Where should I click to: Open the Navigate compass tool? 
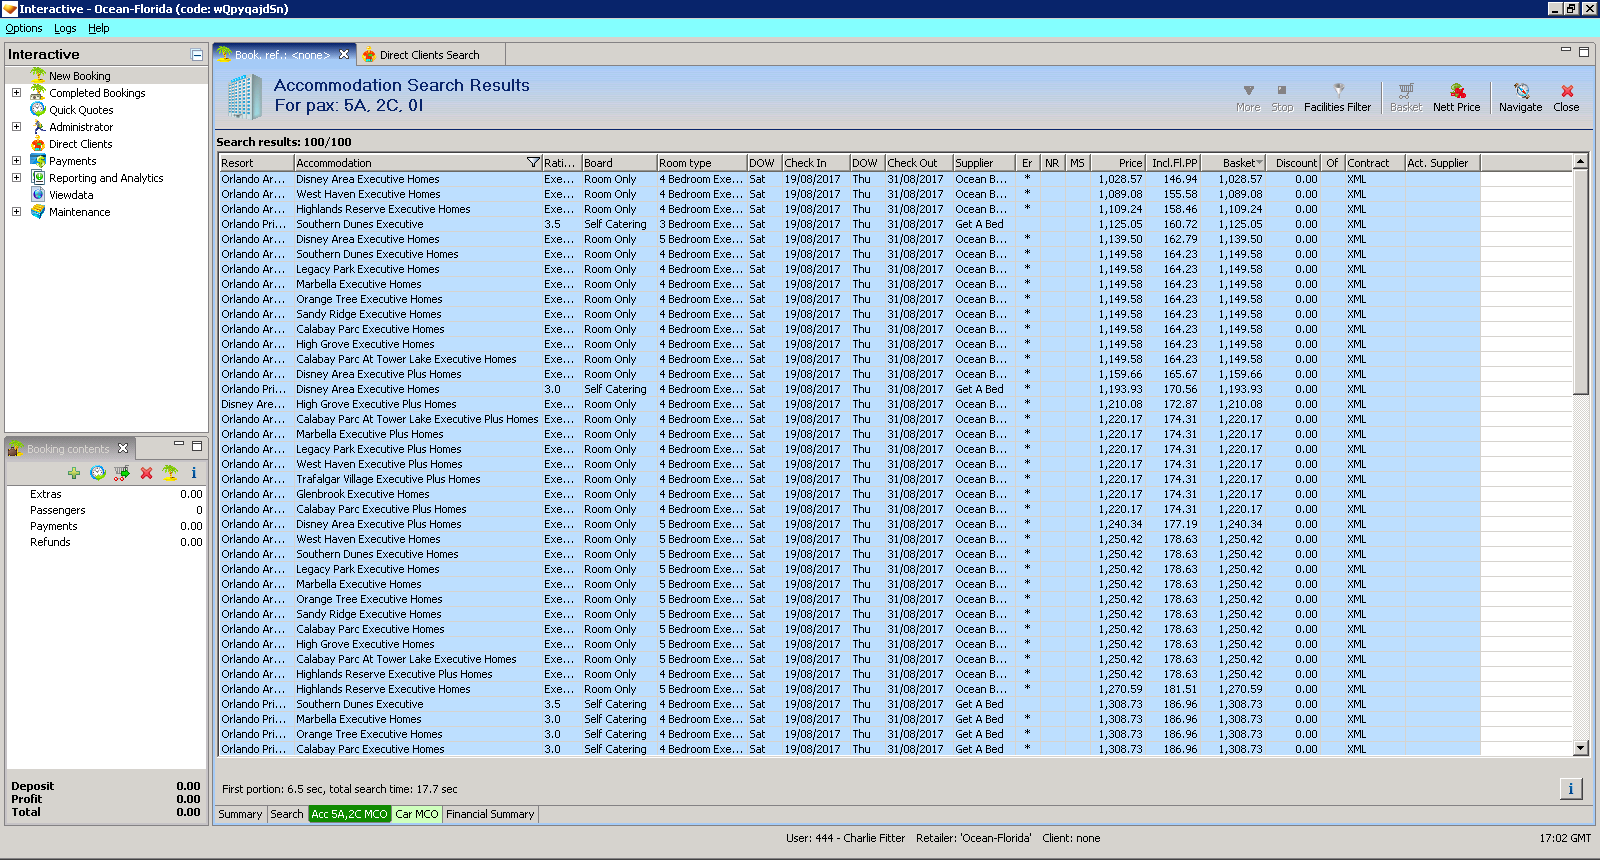[x=1521, y=90]
